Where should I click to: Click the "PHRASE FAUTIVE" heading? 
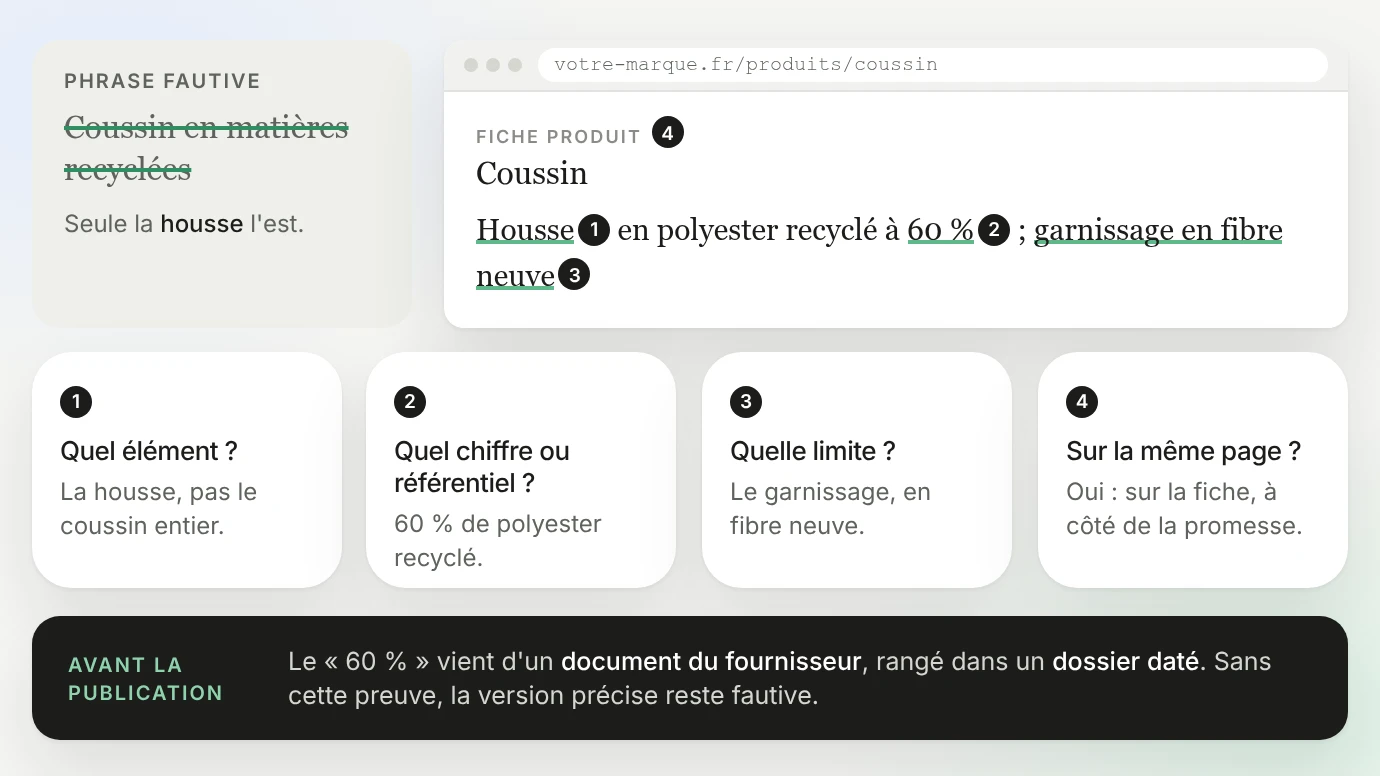tap(162, 81)
